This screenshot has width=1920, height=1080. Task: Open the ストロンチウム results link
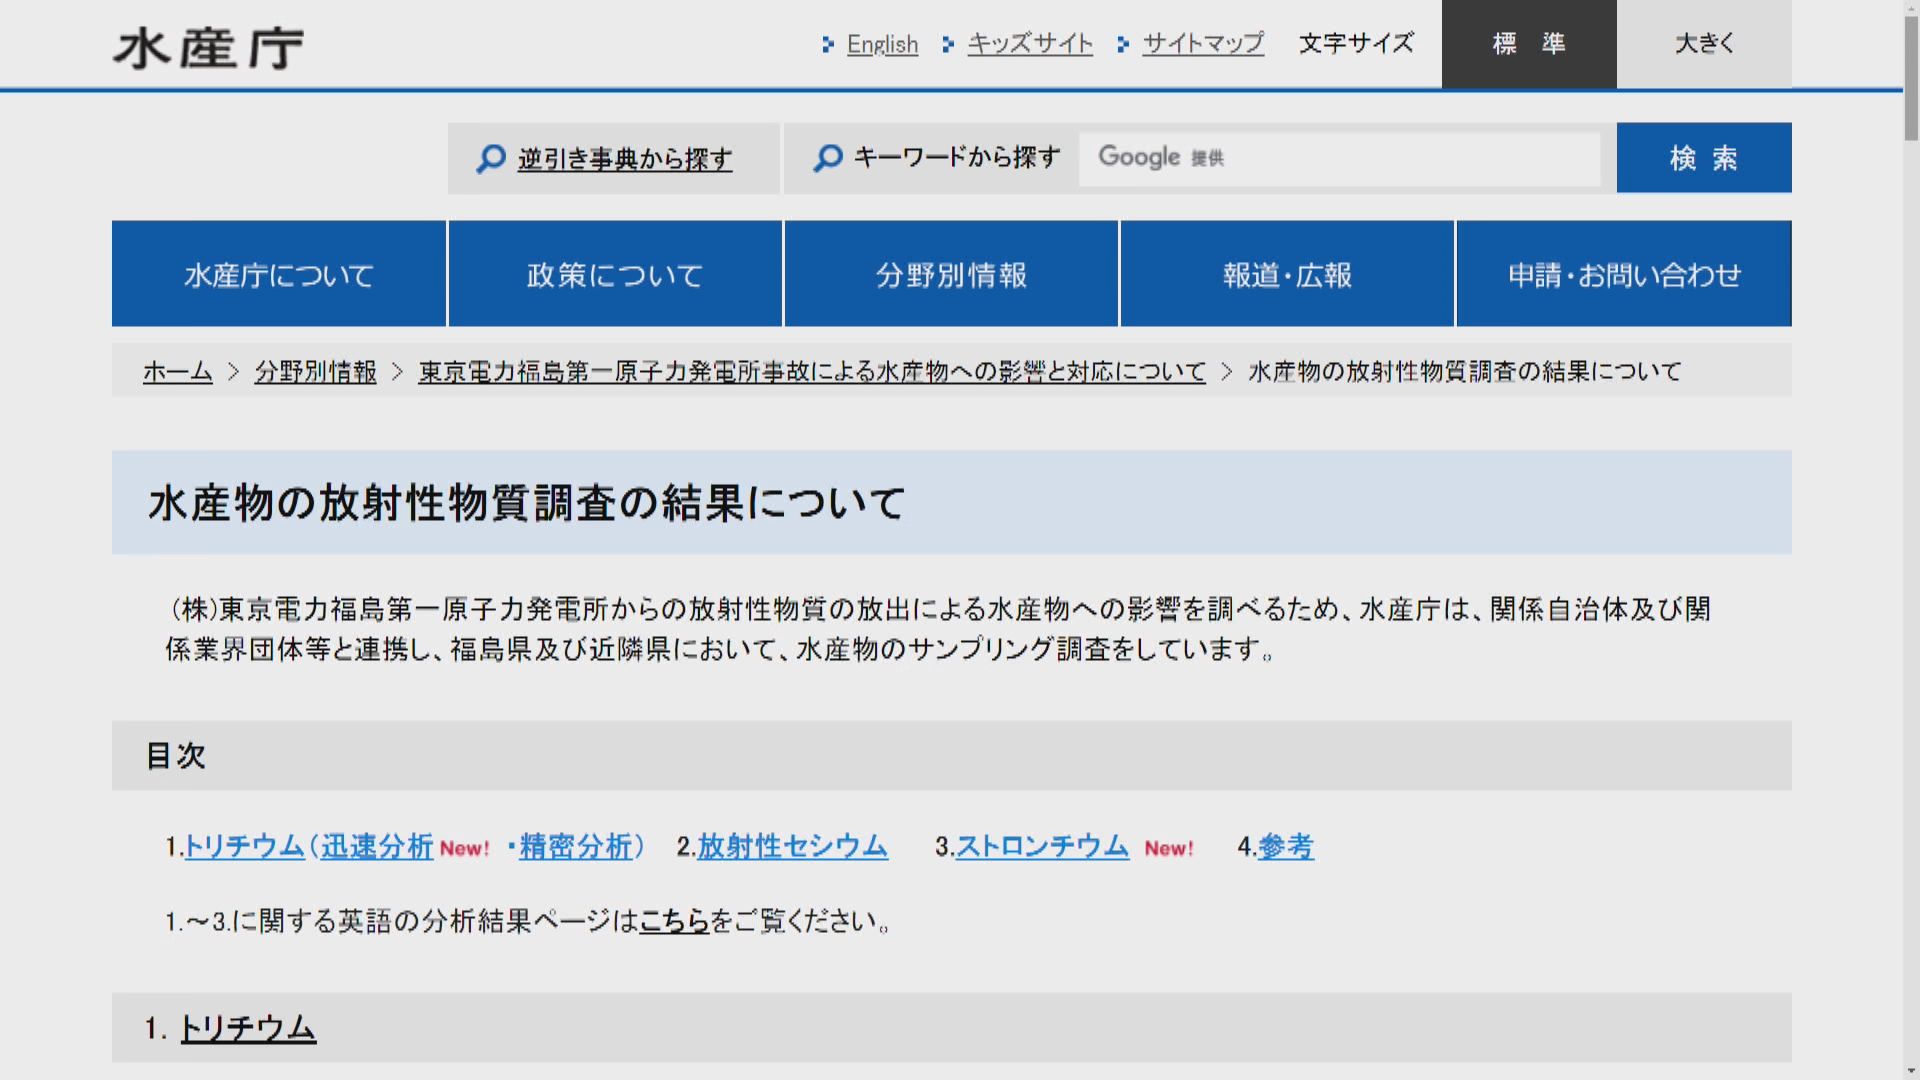point(1041,846)
